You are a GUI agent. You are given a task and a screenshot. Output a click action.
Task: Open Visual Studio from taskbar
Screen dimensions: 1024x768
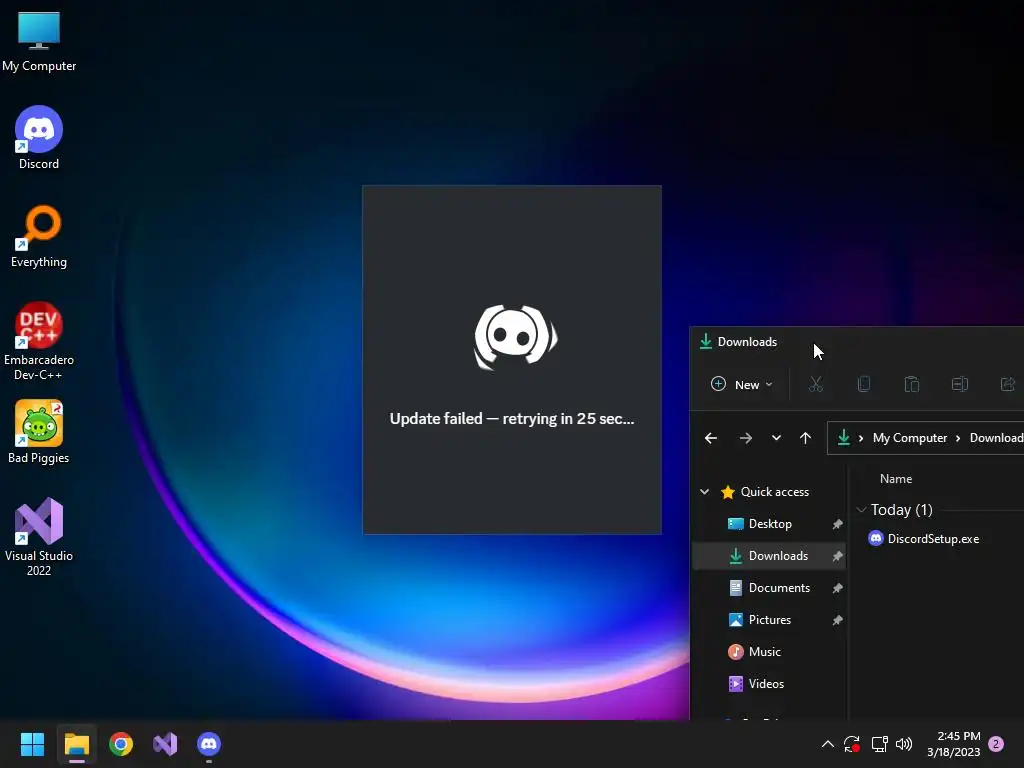click(x=165, y=744)
